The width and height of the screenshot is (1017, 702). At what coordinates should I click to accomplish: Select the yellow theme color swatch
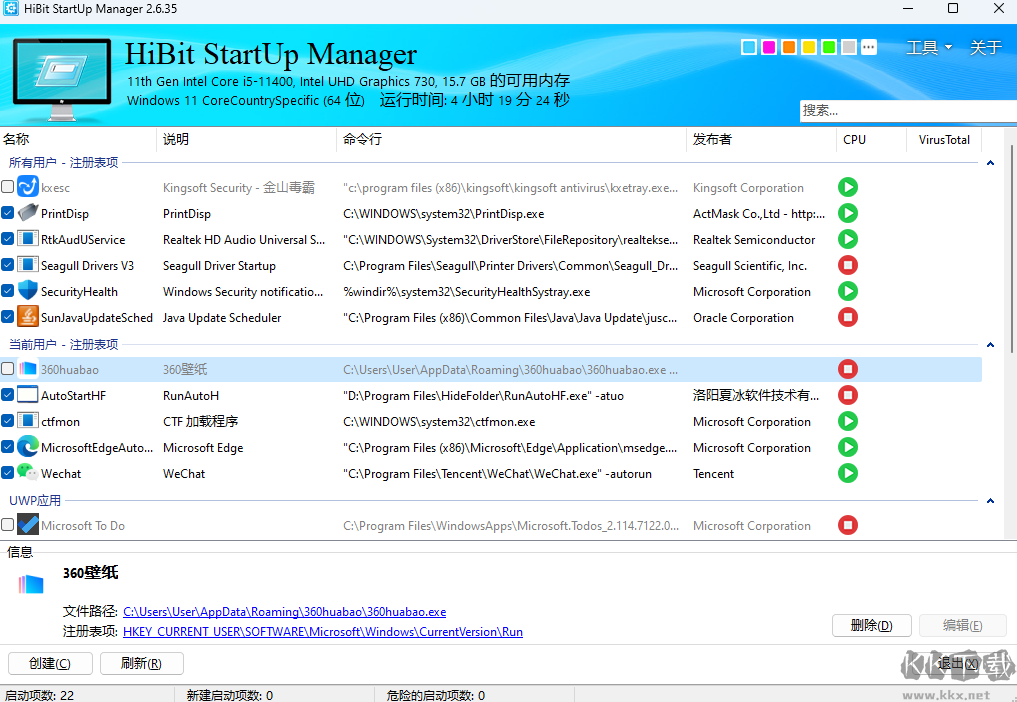[x=809, y=47]
